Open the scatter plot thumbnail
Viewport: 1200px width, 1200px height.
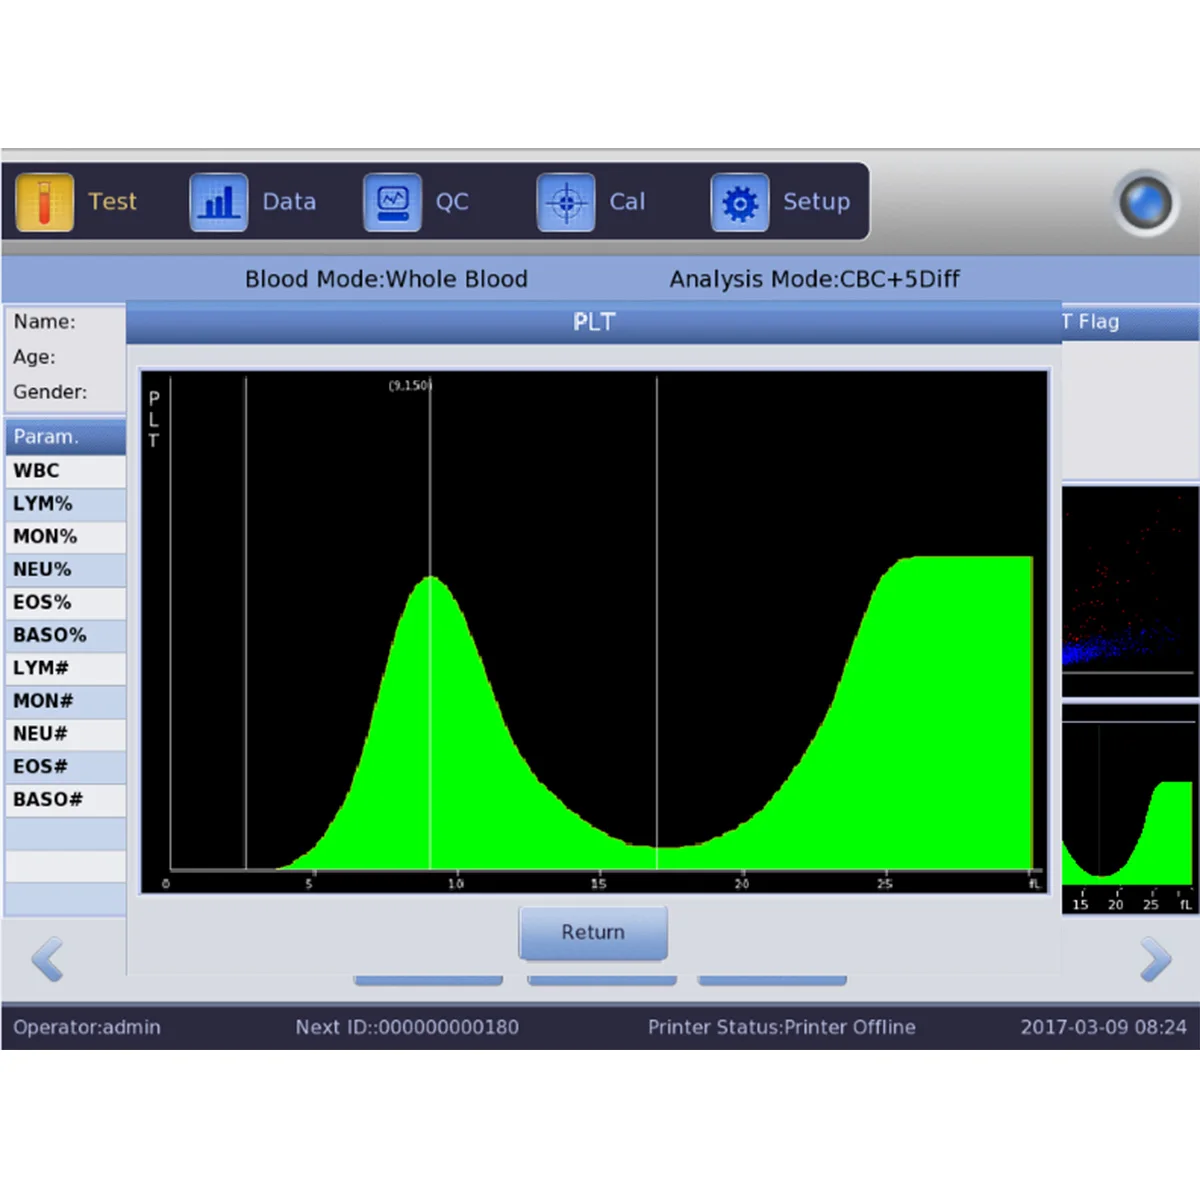1129,590
